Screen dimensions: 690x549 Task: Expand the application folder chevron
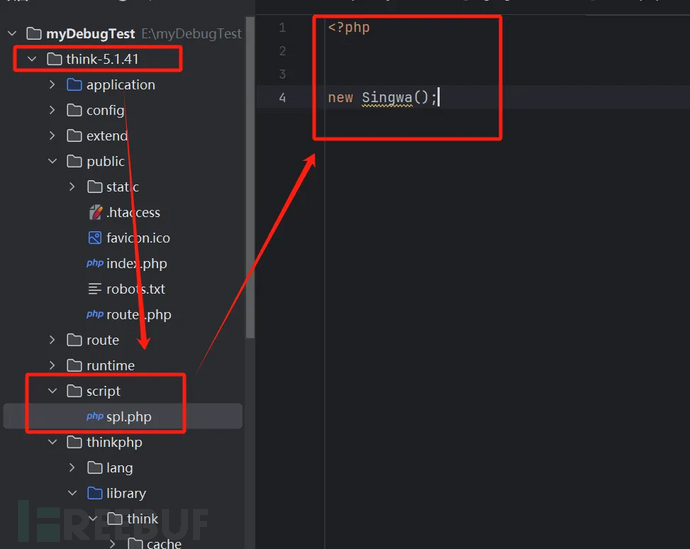point(52,84)
